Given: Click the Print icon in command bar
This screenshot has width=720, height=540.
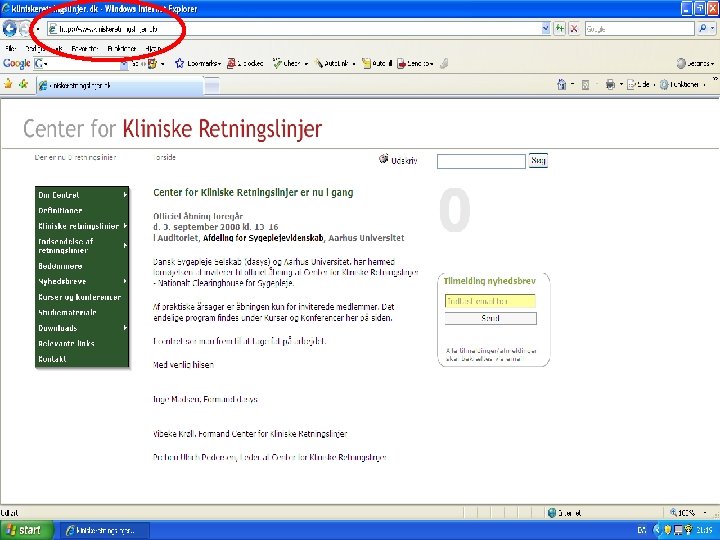Looking at the screenshot, I should [610, 84].
